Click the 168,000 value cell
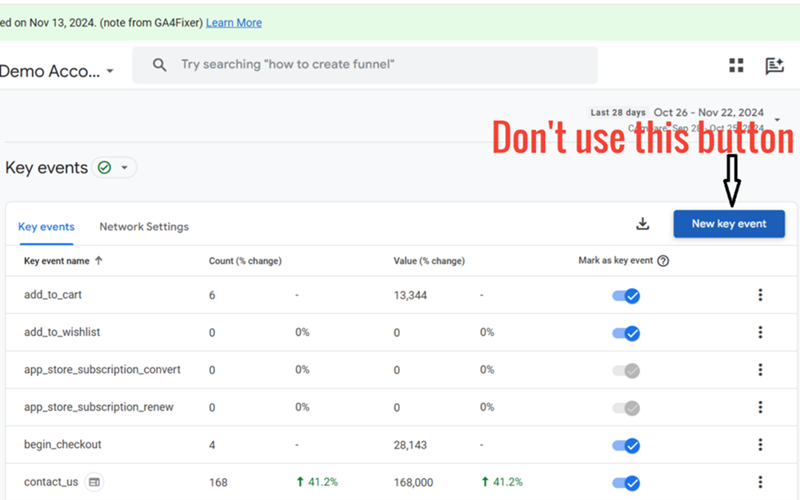The width and height of the screenshot is (800, 500). point(413,483)
